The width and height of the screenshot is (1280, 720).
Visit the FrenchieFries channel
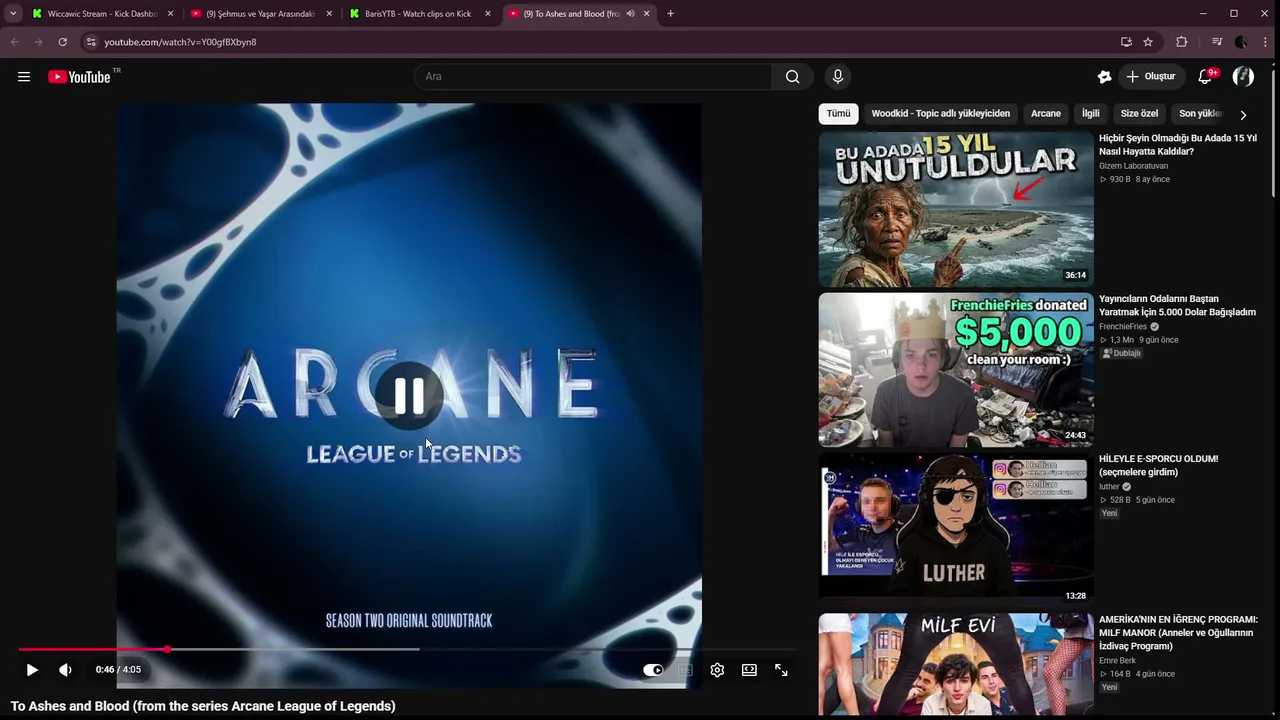click(1123, 327)
